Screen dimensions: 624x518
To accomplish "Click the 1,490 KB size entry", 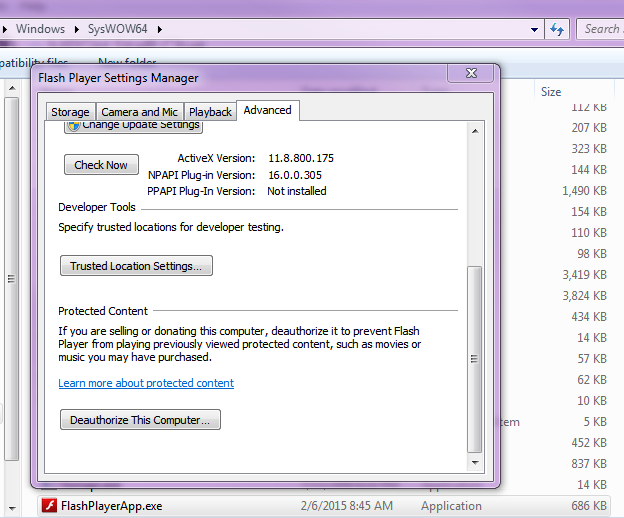I will pyautogui.click(x=584, y=191).
